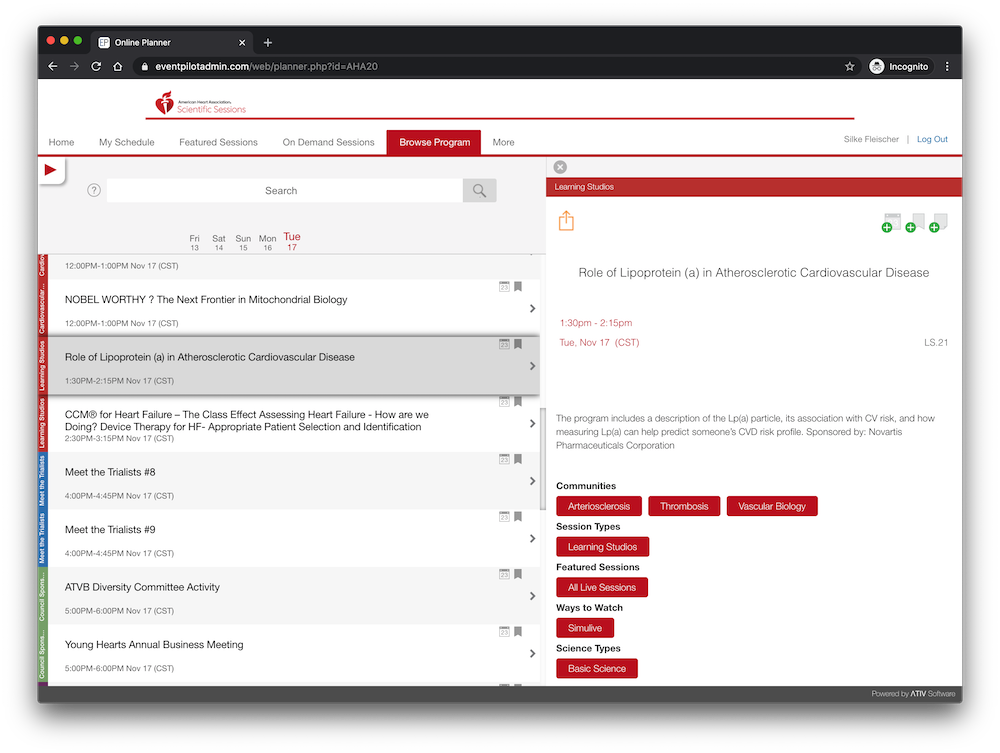Go to the browser home page

[117, 66]
